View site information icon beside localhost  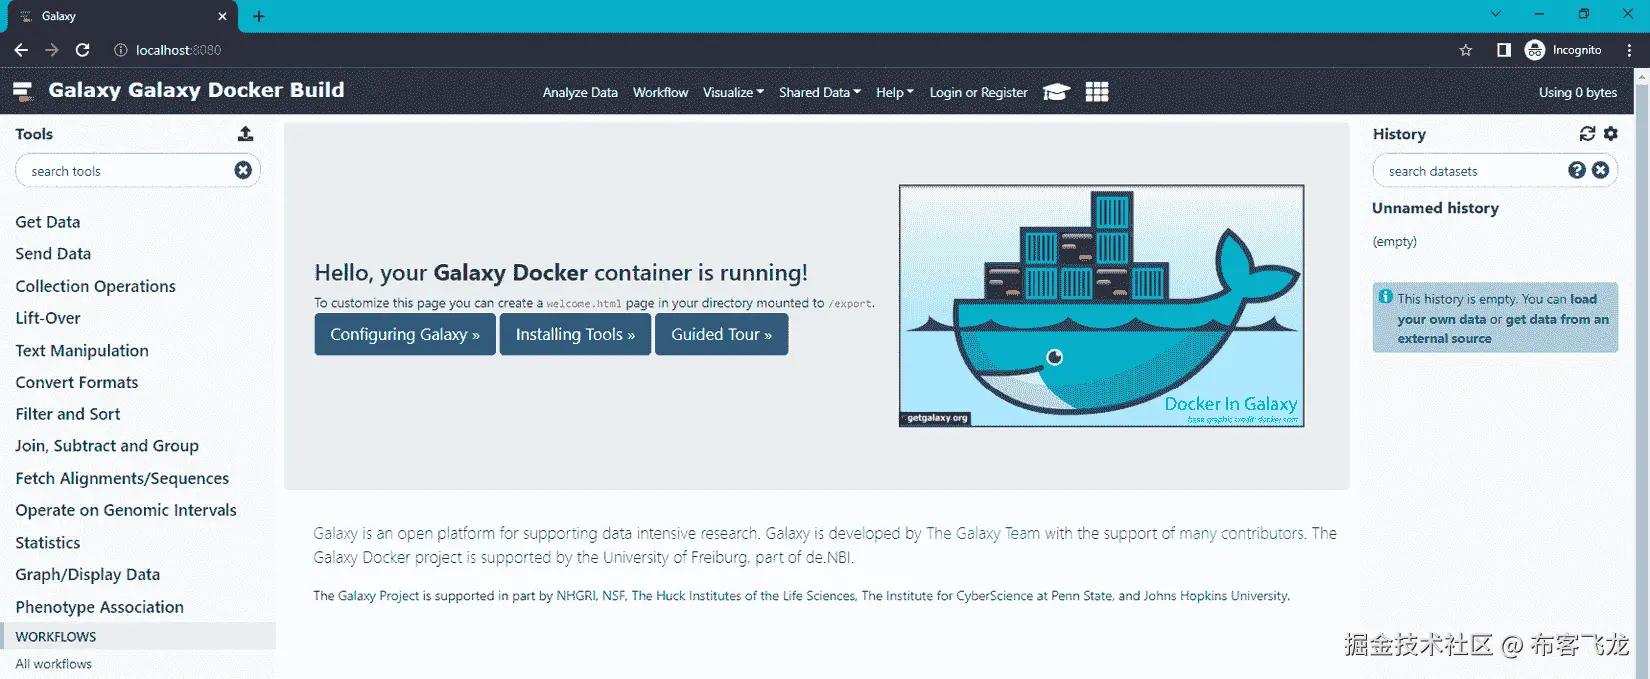tap(120, 50)
